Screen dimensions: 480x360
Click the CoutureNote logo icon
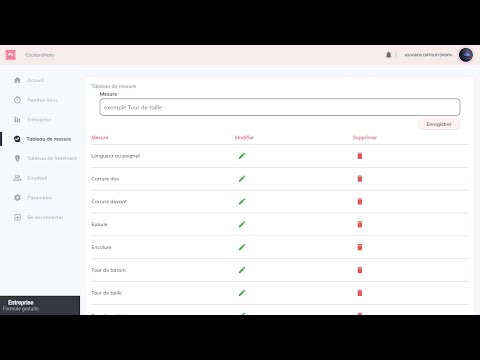[x=11, y=55]
